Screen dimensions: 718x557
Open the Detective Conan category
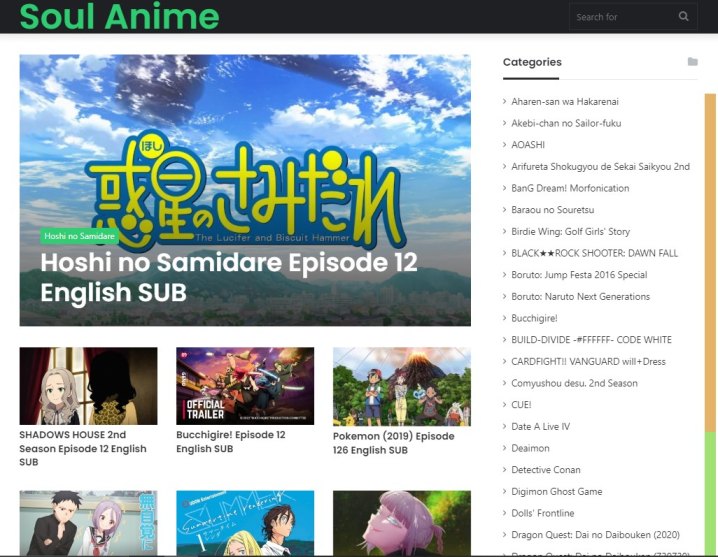546,470
